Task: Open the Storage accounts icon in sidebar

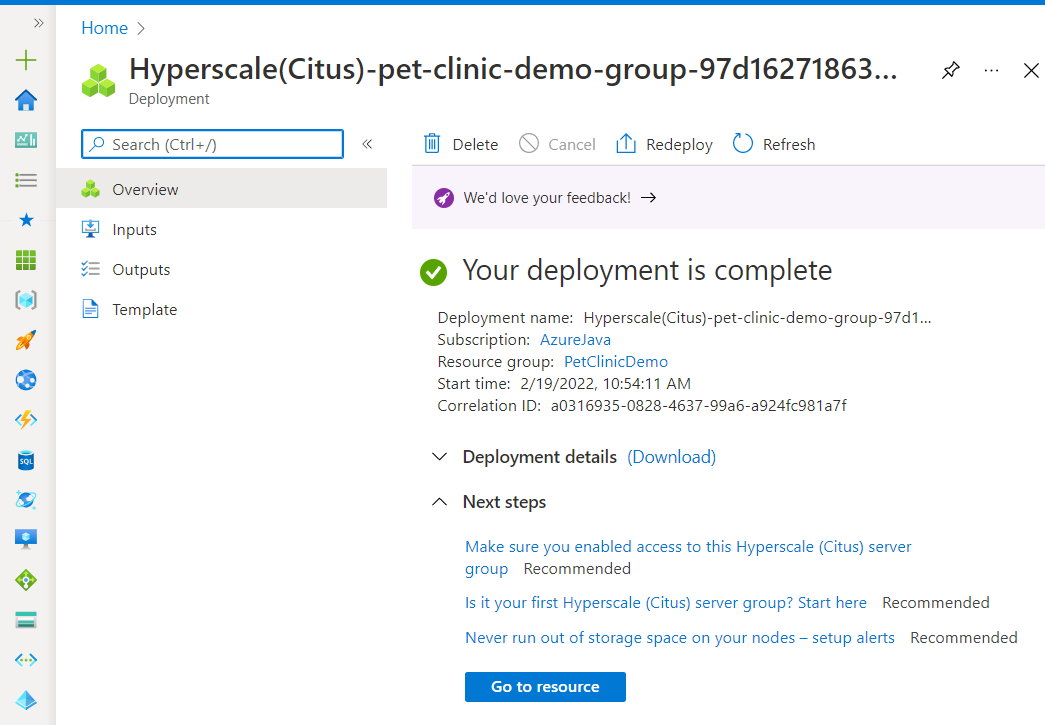Action: tap(26, 620)
